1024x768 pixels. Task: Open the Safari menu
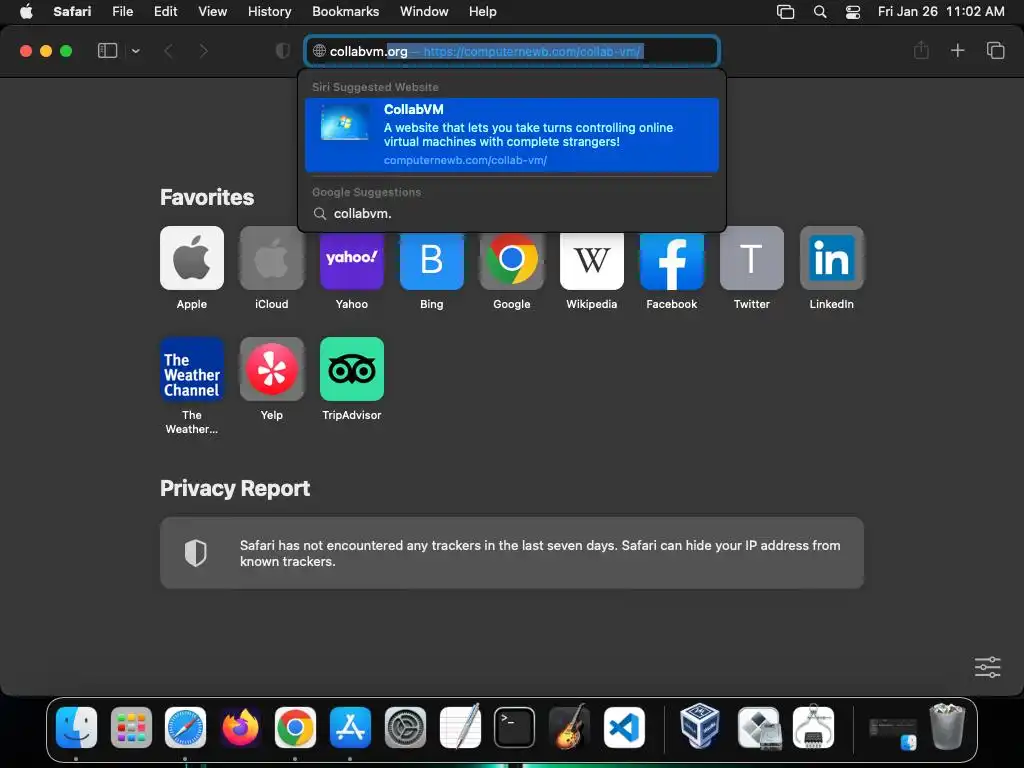pyautogui.click(x=72, y=12)
